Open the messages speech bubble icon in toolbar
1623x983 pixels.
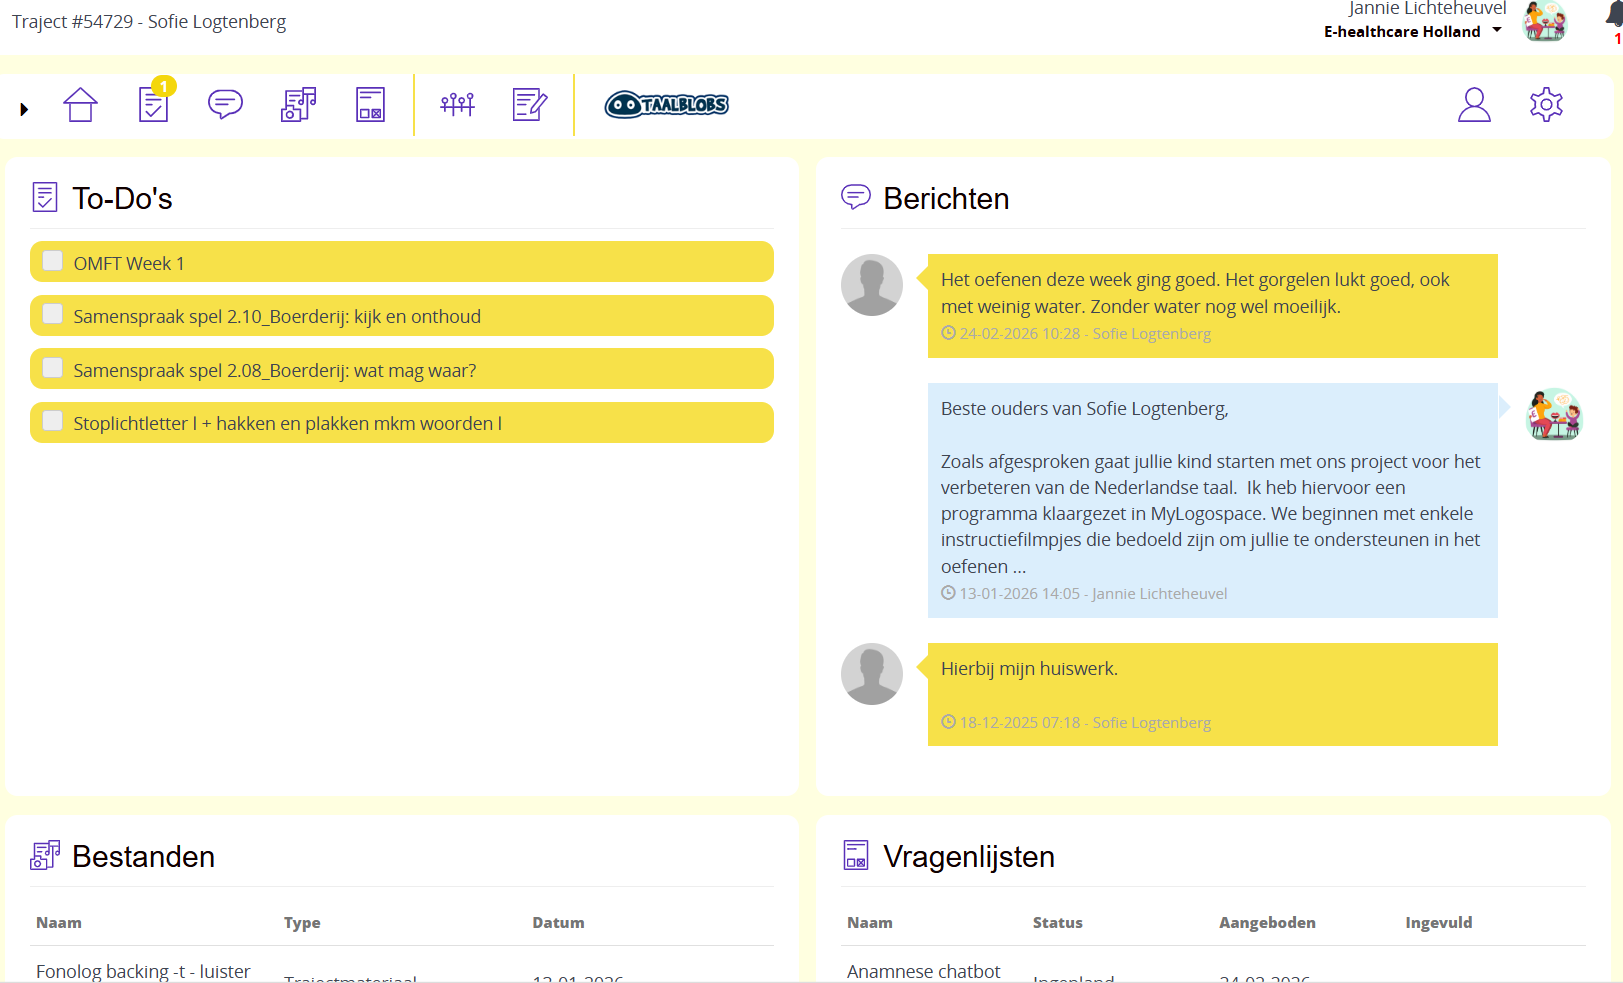point(225,104)
